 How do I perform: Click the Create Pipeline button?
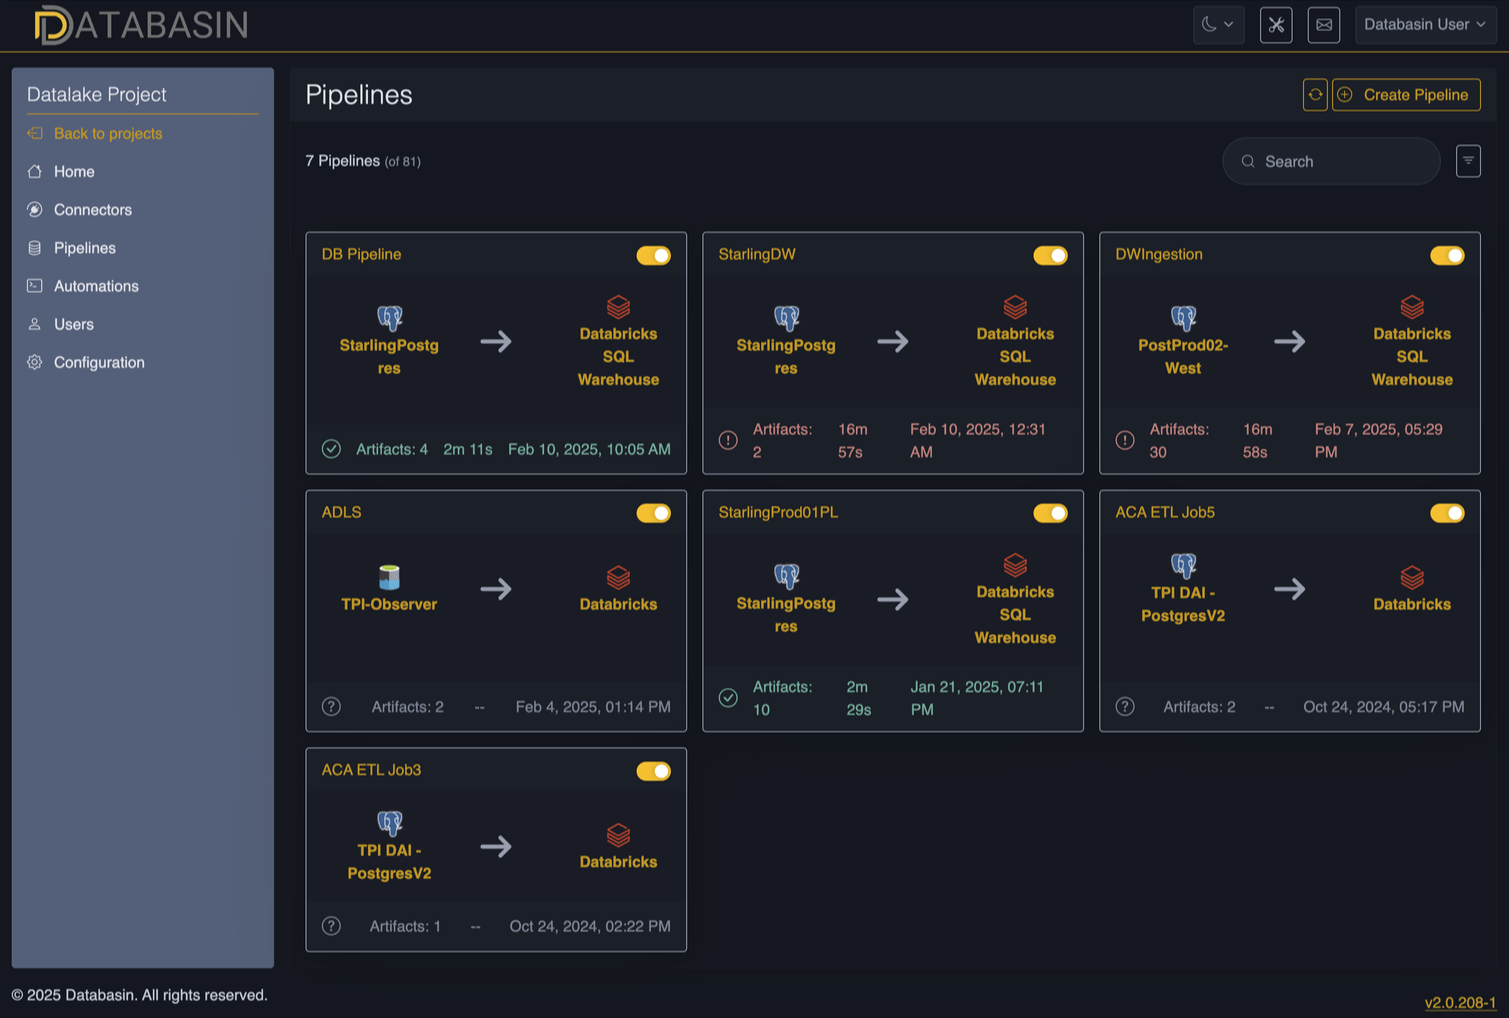(1406, 95)
